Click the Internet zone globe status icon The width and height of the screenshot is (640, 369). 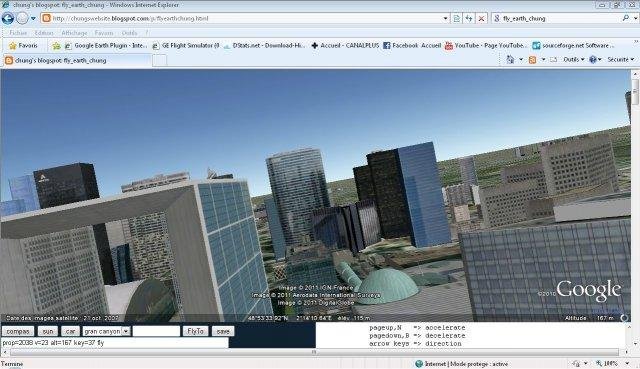[x=419, y=364]
